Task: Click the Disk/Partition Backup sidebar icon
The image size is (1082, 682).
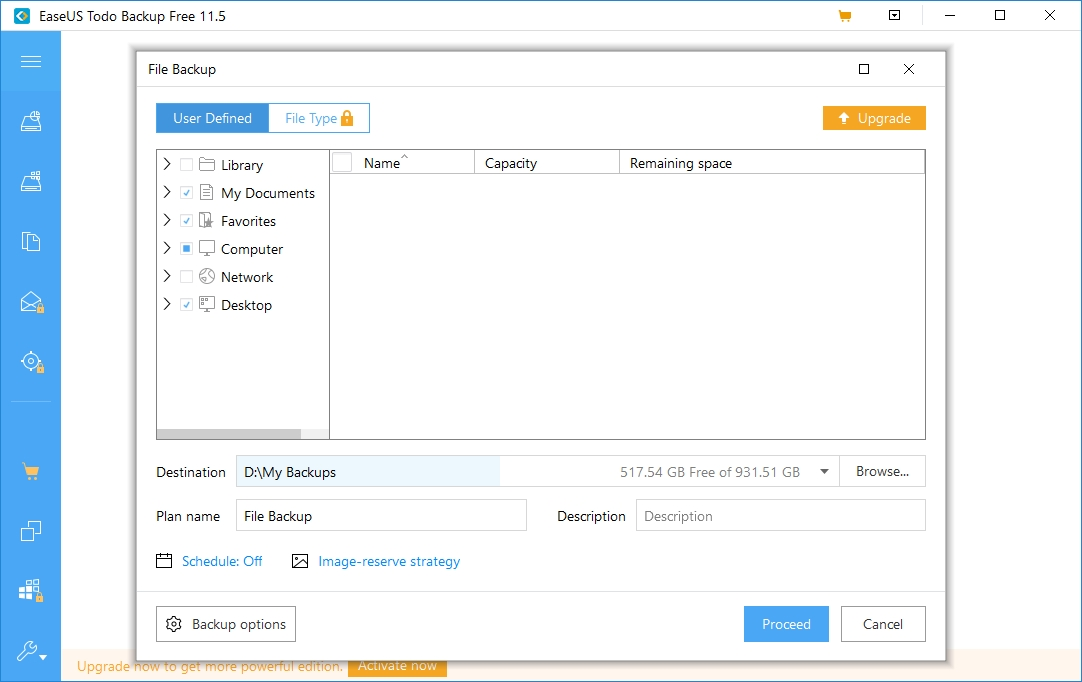Action: (x=30, y=121)
